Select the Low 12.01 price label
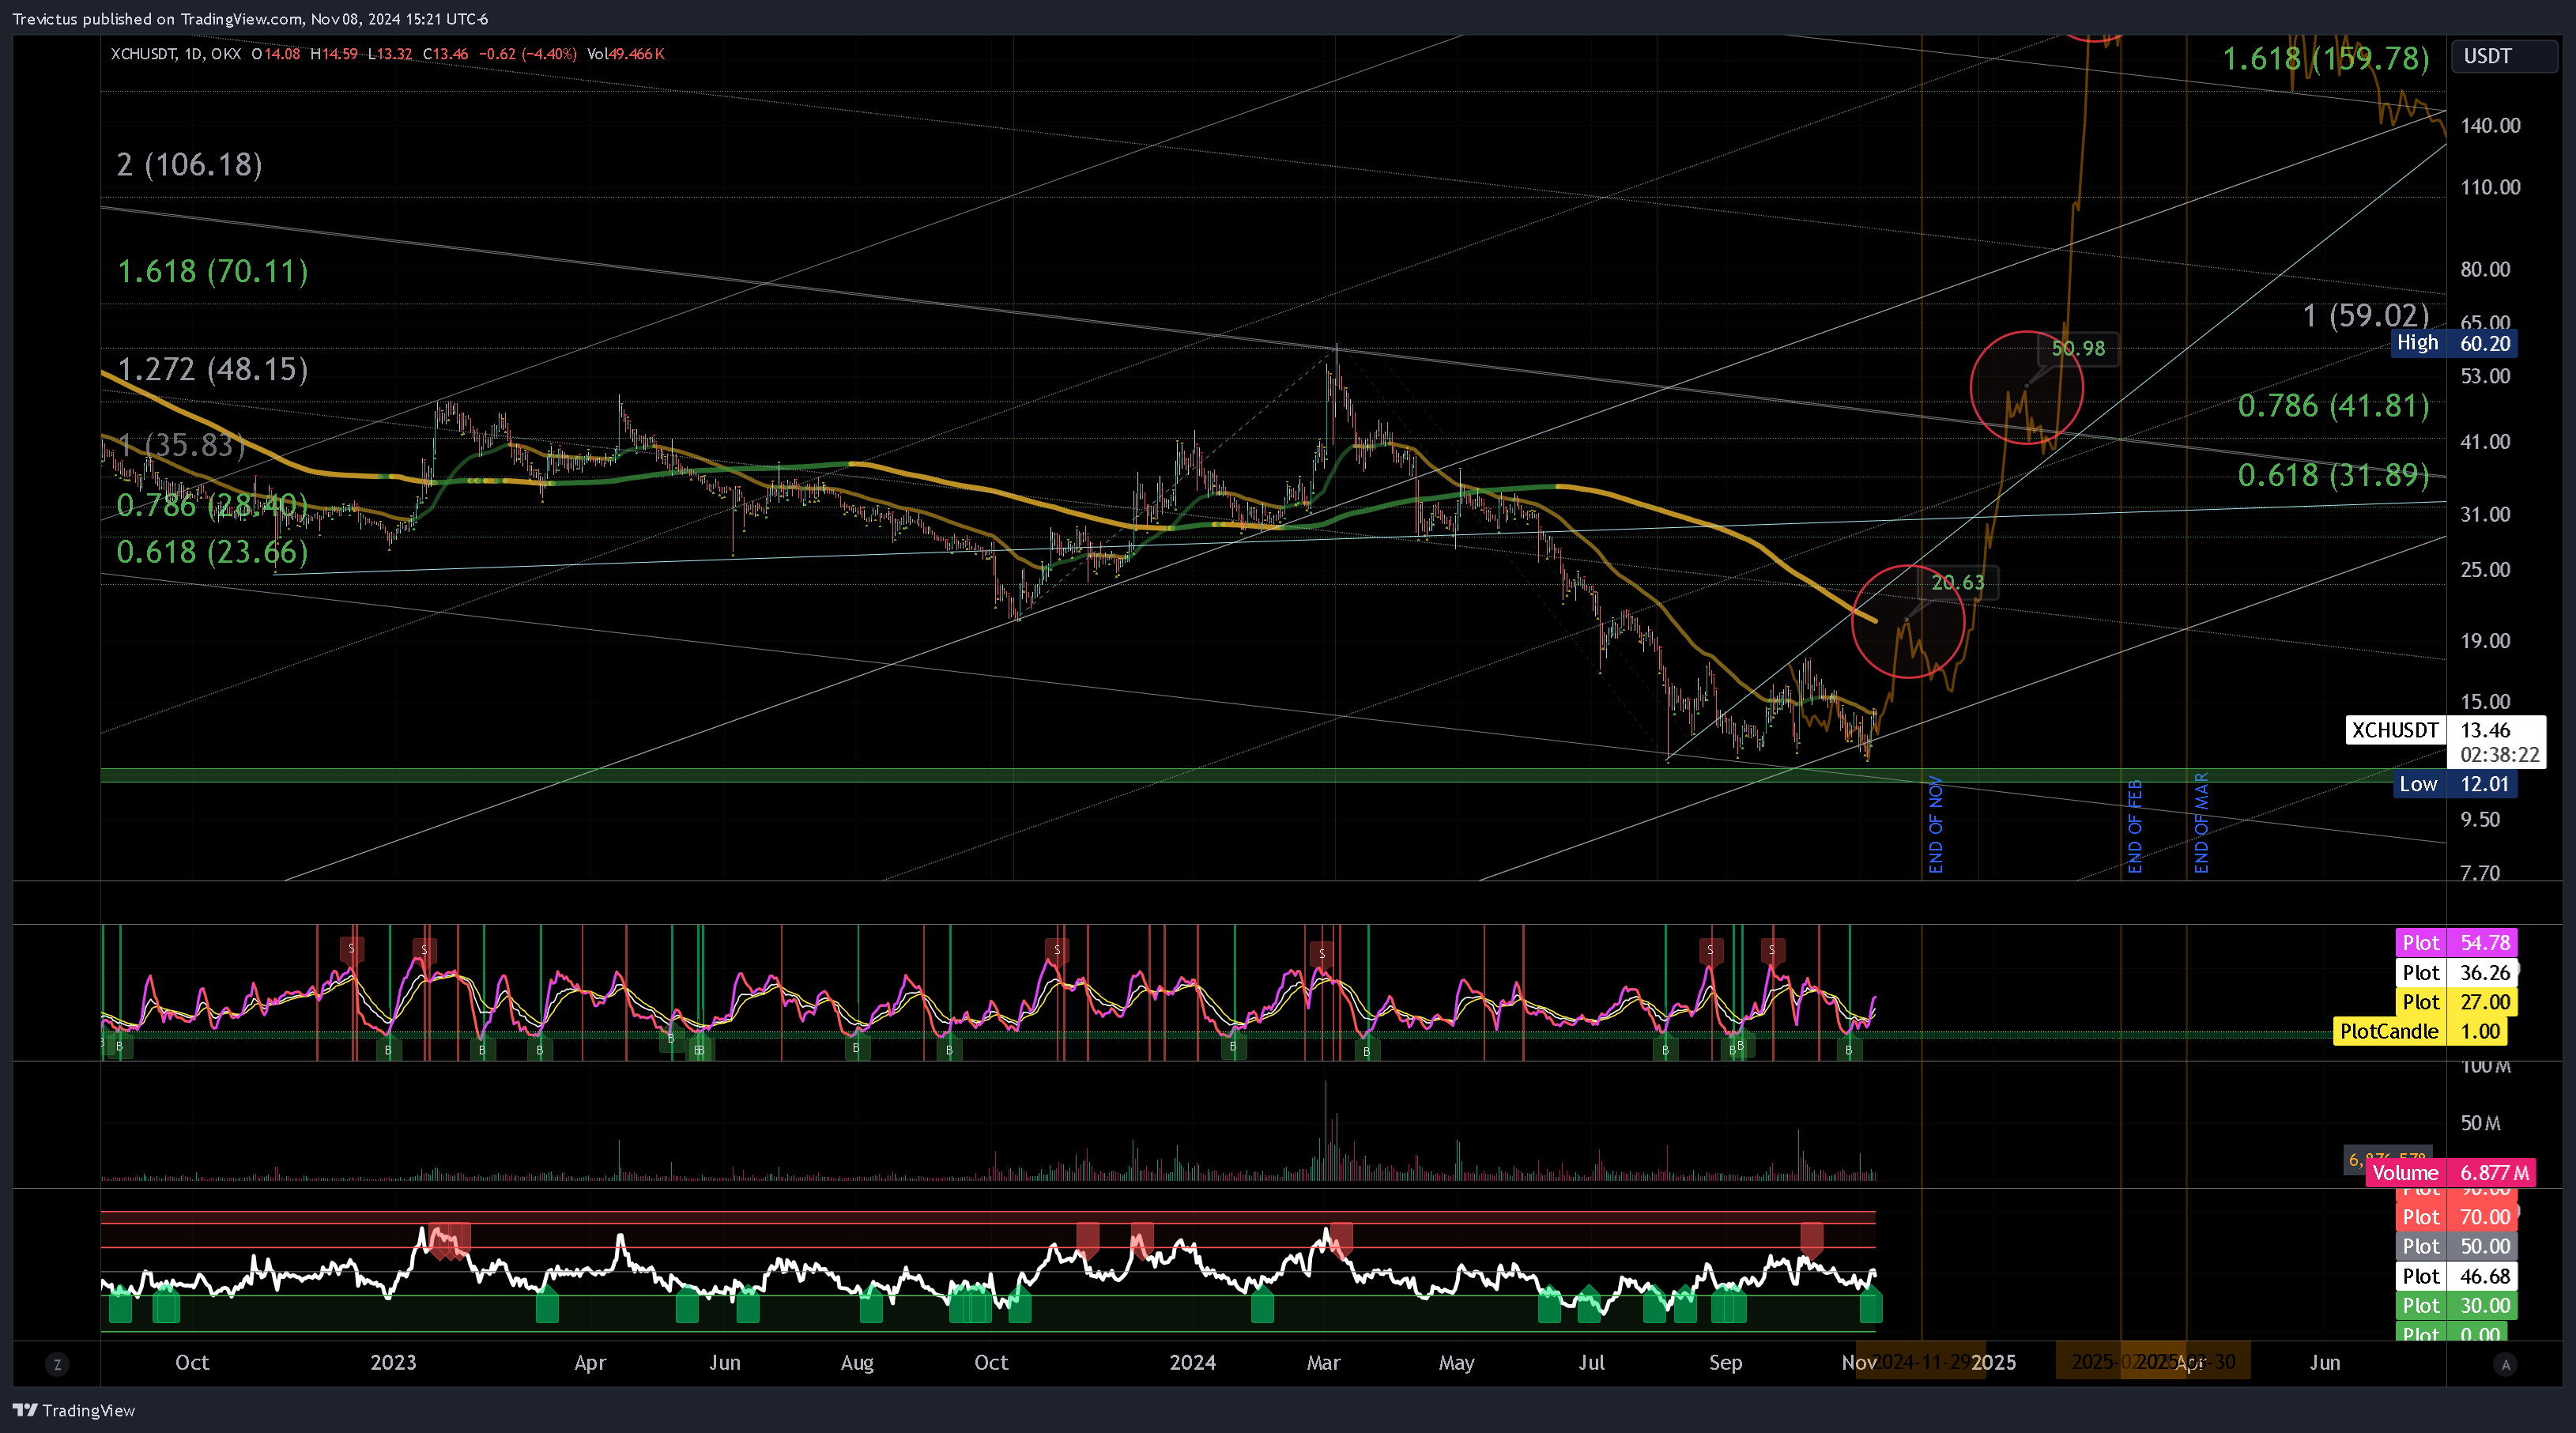Viewport: 2576px width, 1433px height. 2454,784
